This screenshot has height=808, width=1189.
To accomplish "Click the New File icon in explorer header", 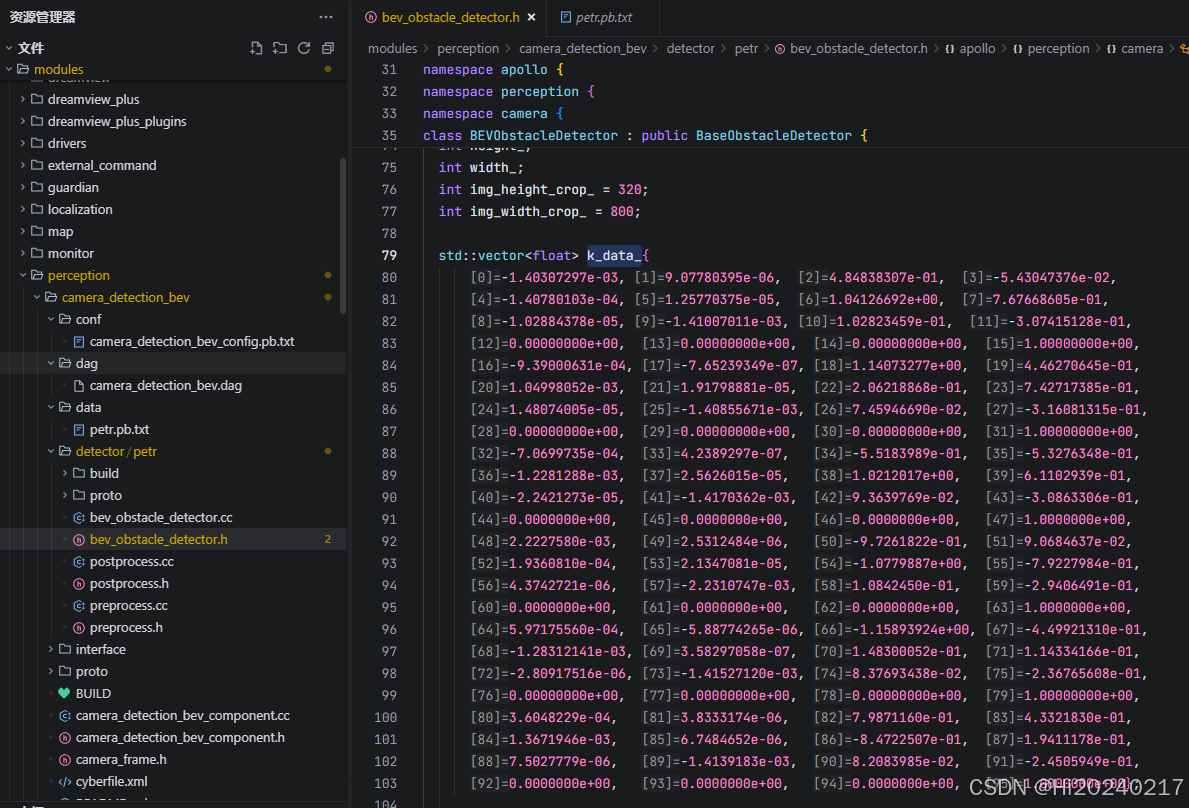I will click(x=256, y=48).
